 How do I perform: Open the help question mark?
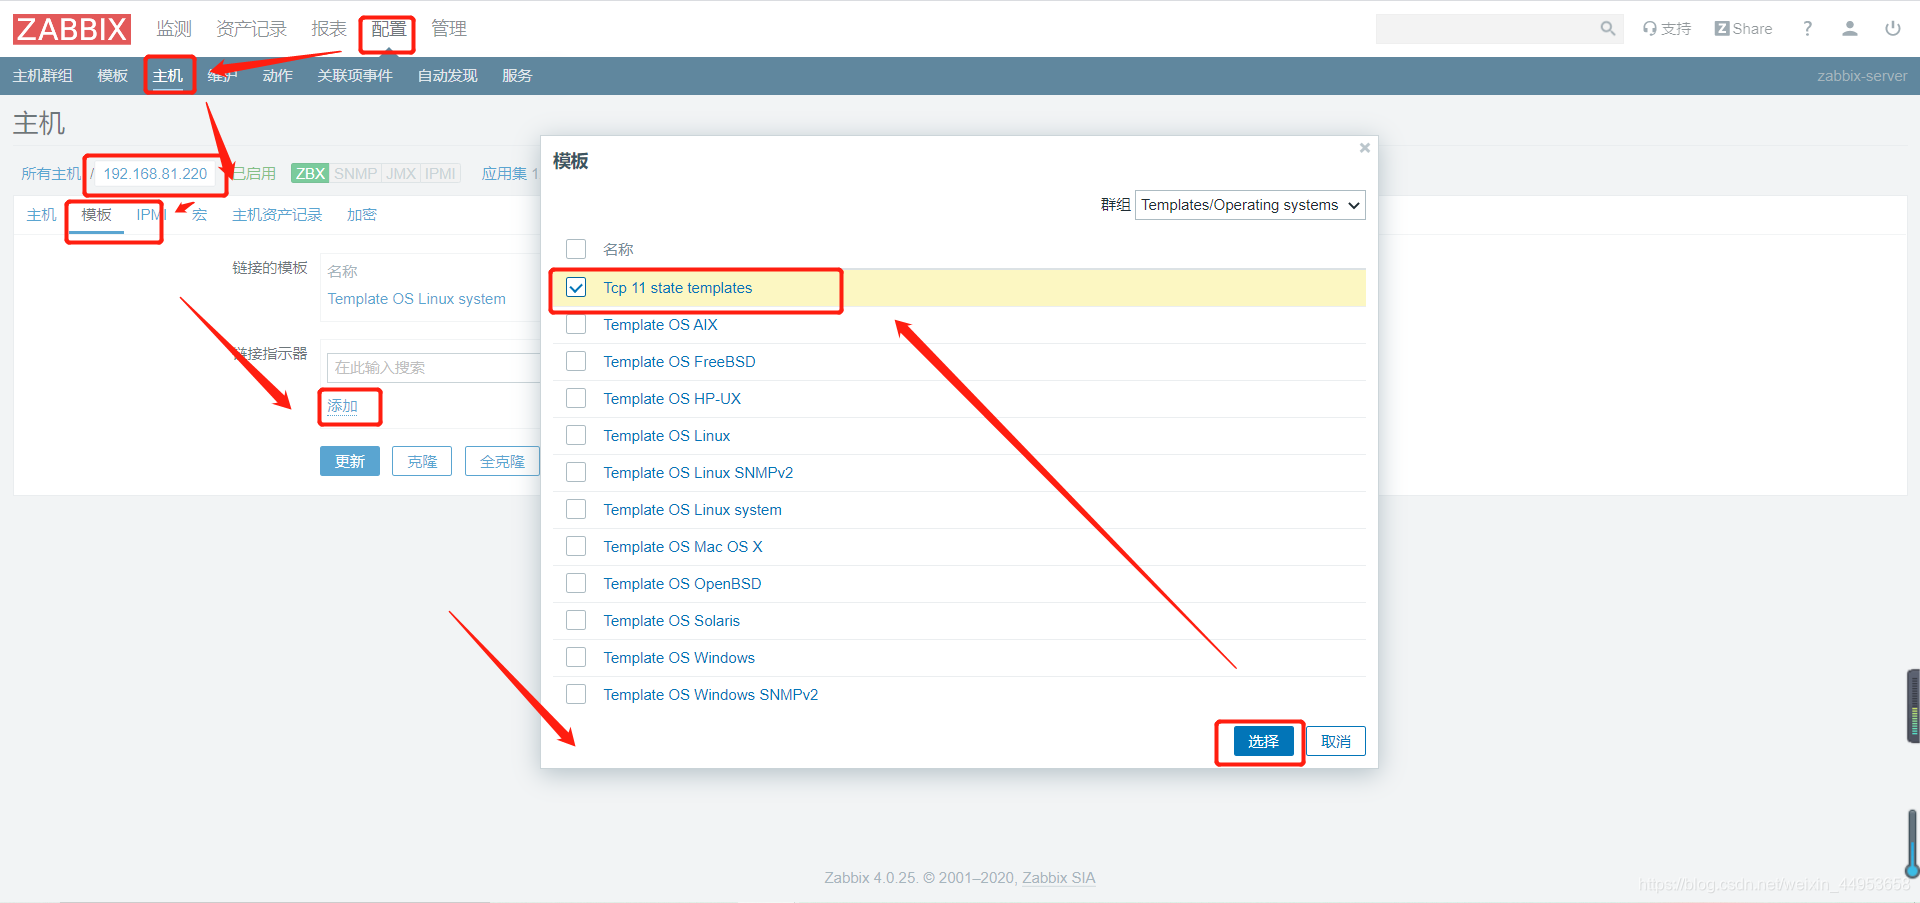click(x=1807, y=29)
